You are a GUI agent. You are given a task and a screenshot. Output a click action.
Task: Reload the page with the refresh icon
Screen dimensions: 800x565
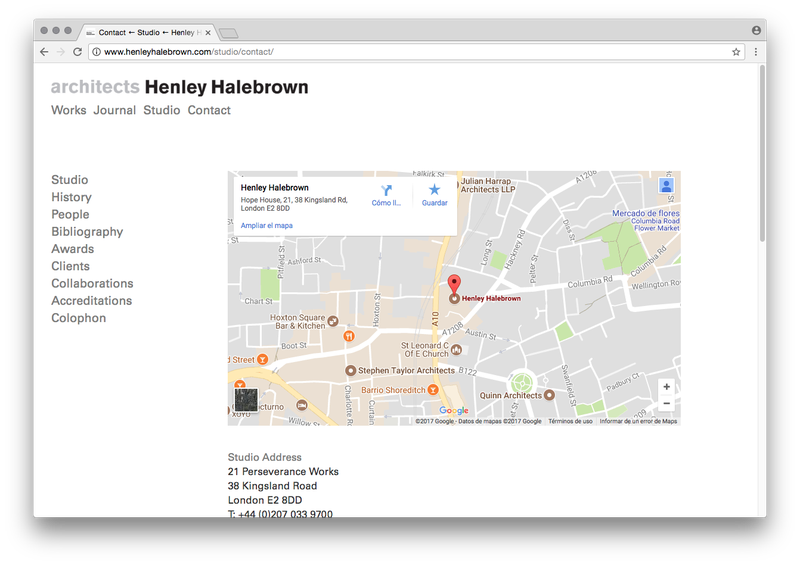pyautogui.click(x=78, y=52)
